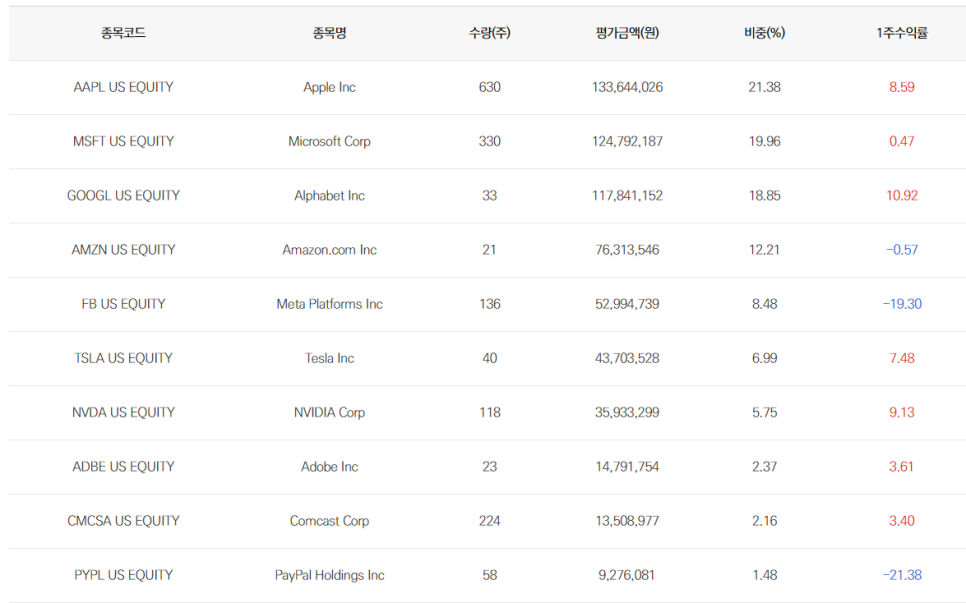
Task: Select the FB US EQUITY code cell
Action: [x=123, y=304]
